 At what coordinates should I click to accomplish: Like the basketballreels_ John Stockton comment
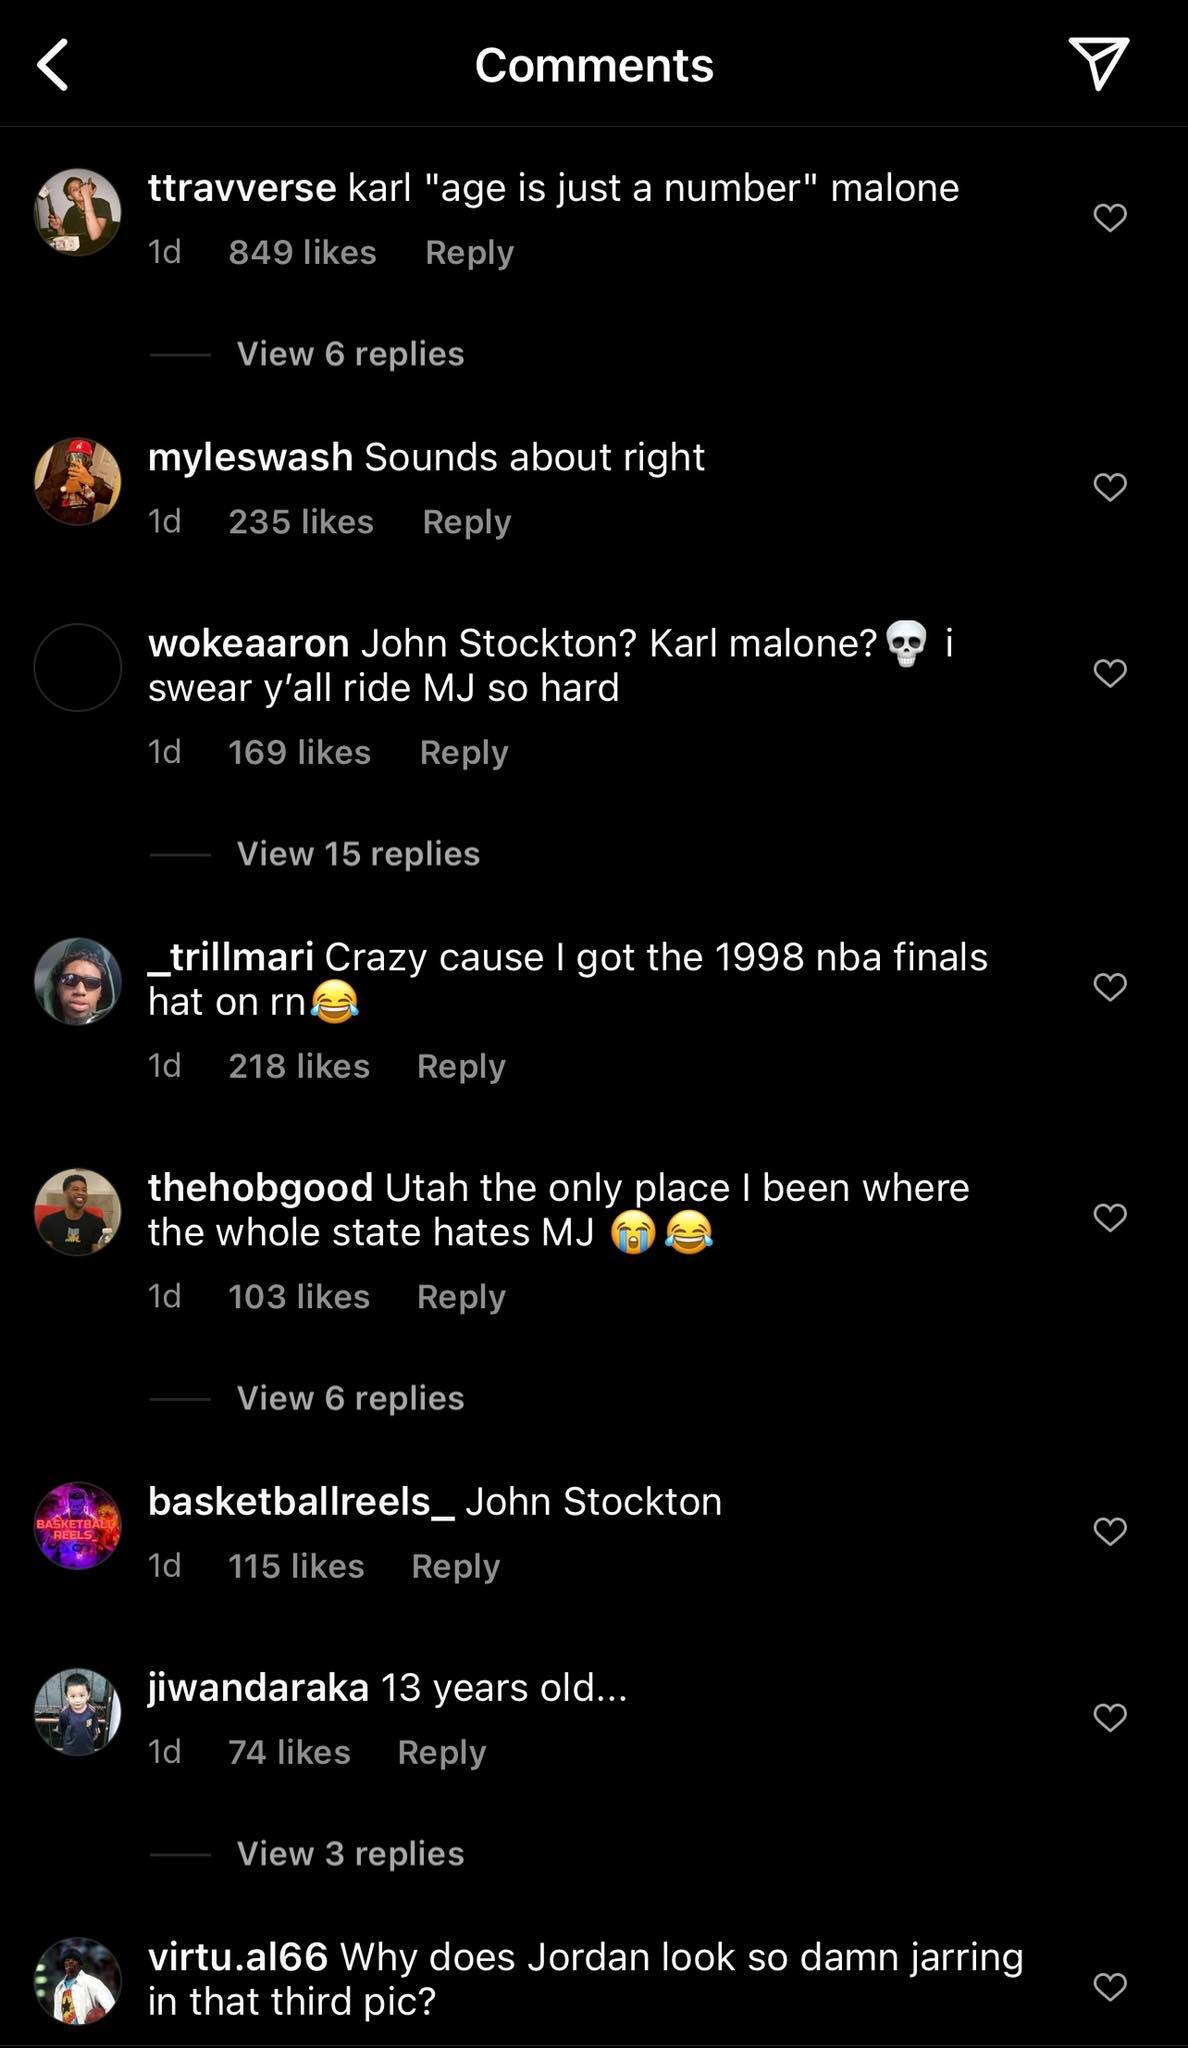click(x=1109, y=1531)
